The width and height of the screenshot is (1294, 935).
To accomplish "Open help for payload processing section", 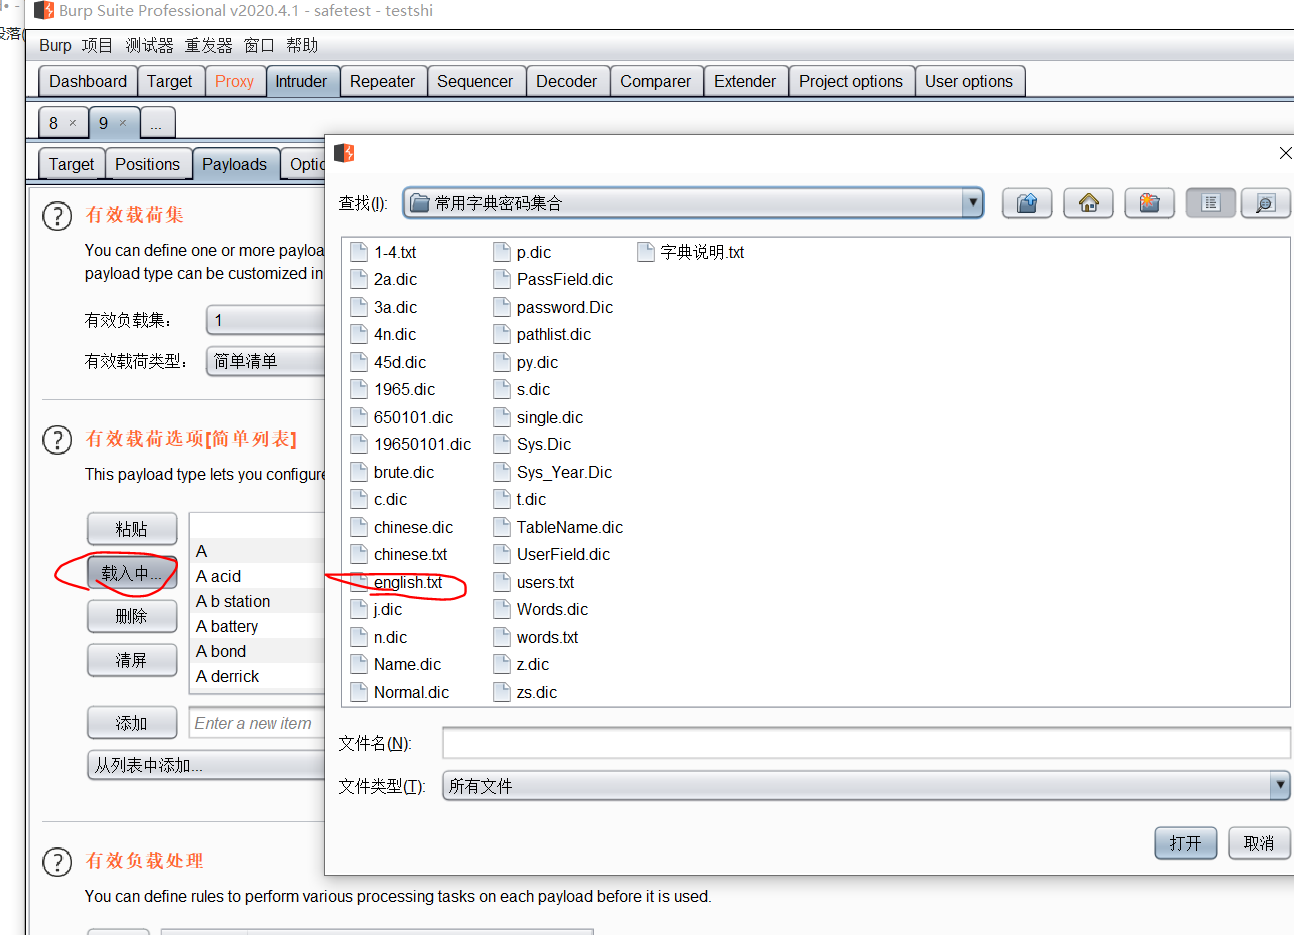I will click(x=57, y=862).
